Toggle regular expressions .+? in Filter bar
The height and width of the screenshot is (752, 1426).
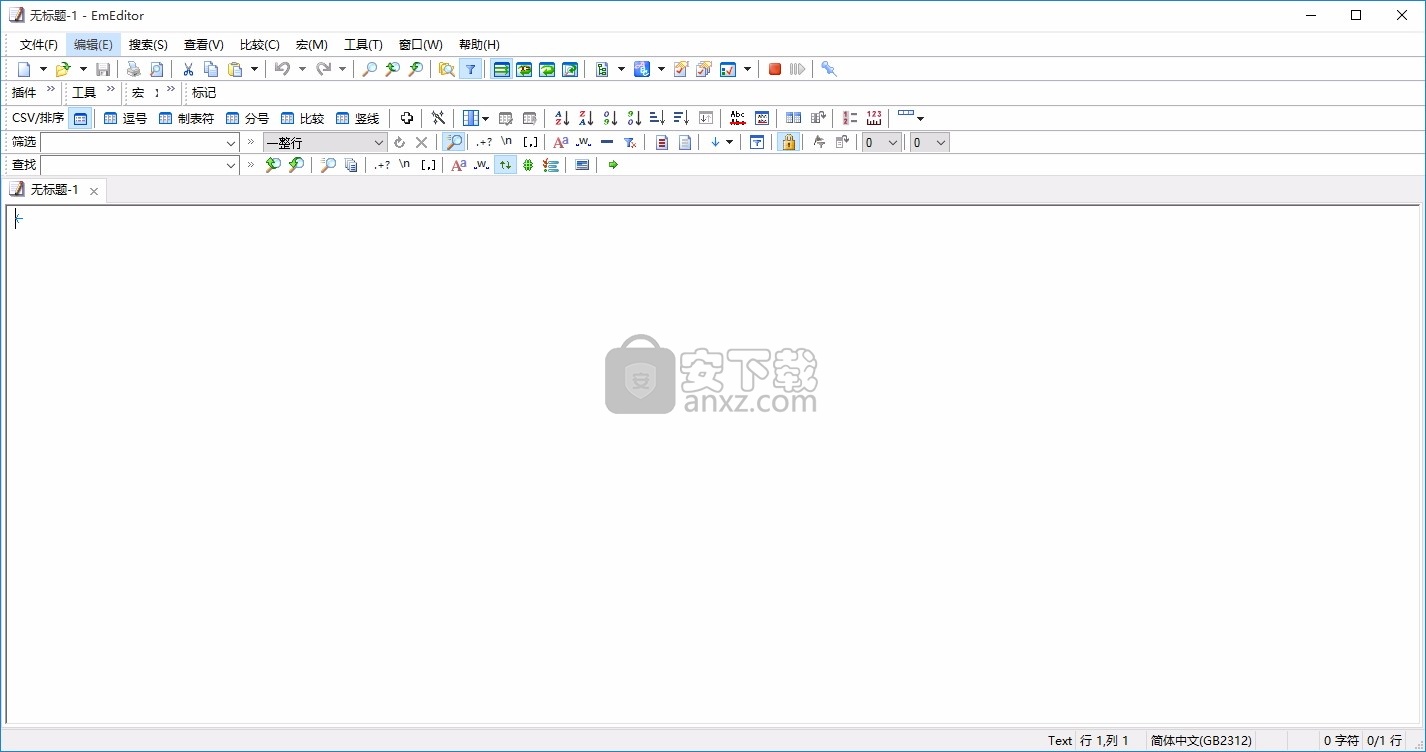[484, 142]
